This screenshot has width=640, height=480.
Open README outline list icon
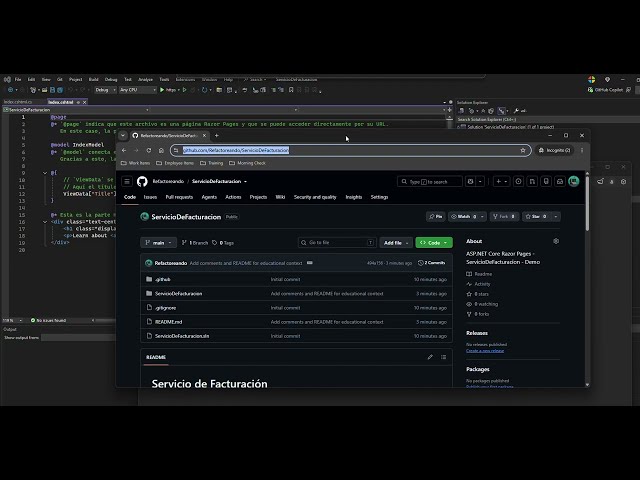click(x=444, y=357)
